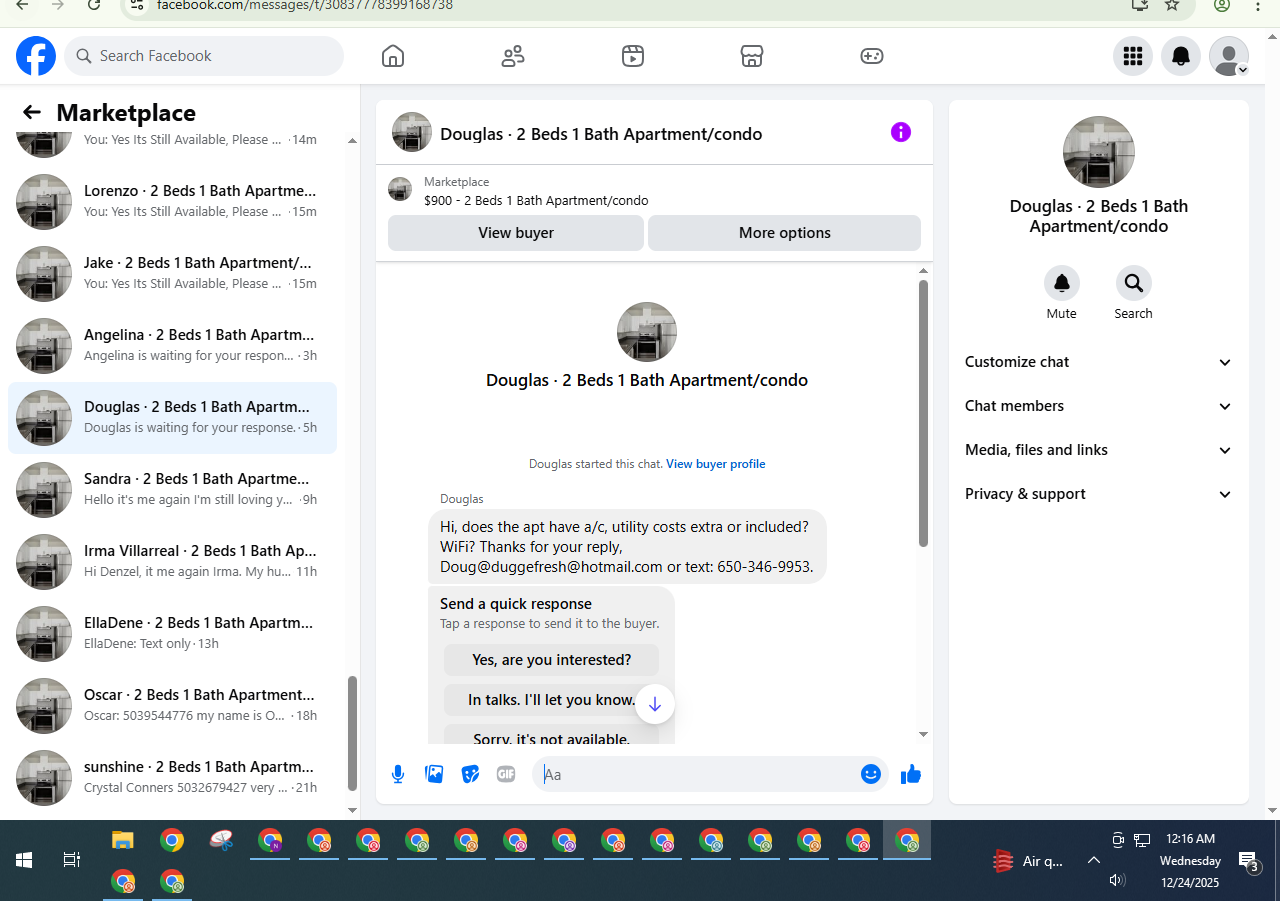Image resolution: width=1280 pixels, height=901 pixels.
Task: Open the Lorenzo conversation
Action: pos(172,202)
